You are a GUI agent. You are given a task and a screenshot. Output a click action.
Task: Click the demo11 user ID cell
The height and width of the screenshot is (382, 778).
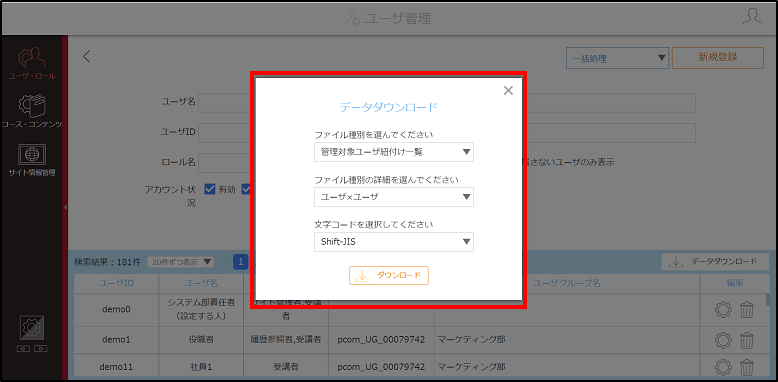tap(116, 367)
